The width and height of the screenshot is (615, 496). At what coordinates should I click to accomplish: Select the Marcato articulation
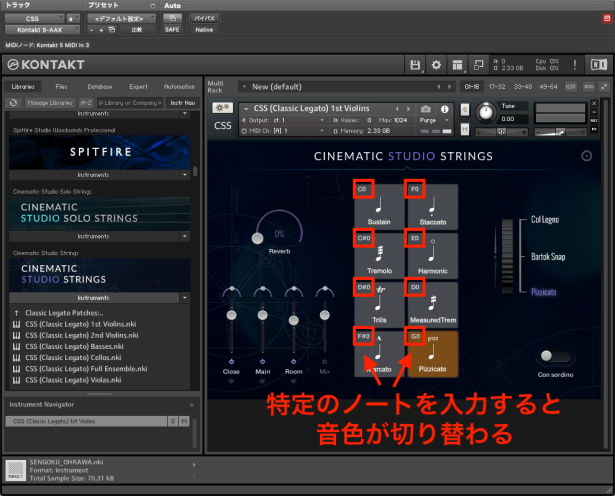379,353
